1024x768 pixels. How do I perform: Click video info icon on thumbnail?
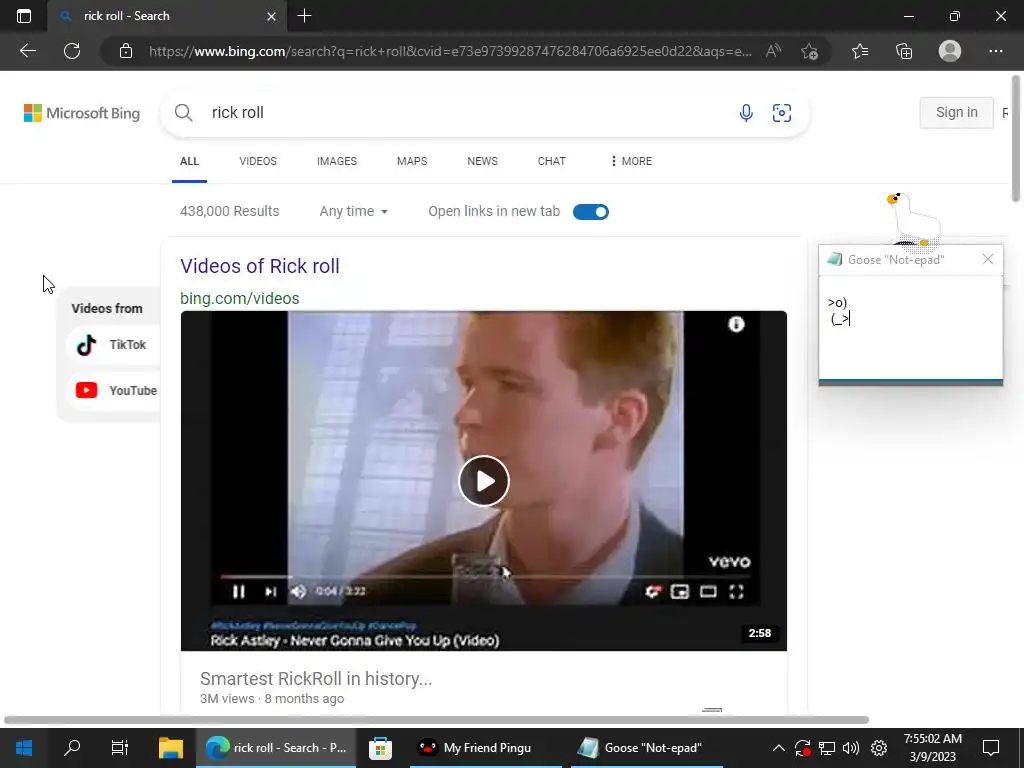(x=736, y=325)
